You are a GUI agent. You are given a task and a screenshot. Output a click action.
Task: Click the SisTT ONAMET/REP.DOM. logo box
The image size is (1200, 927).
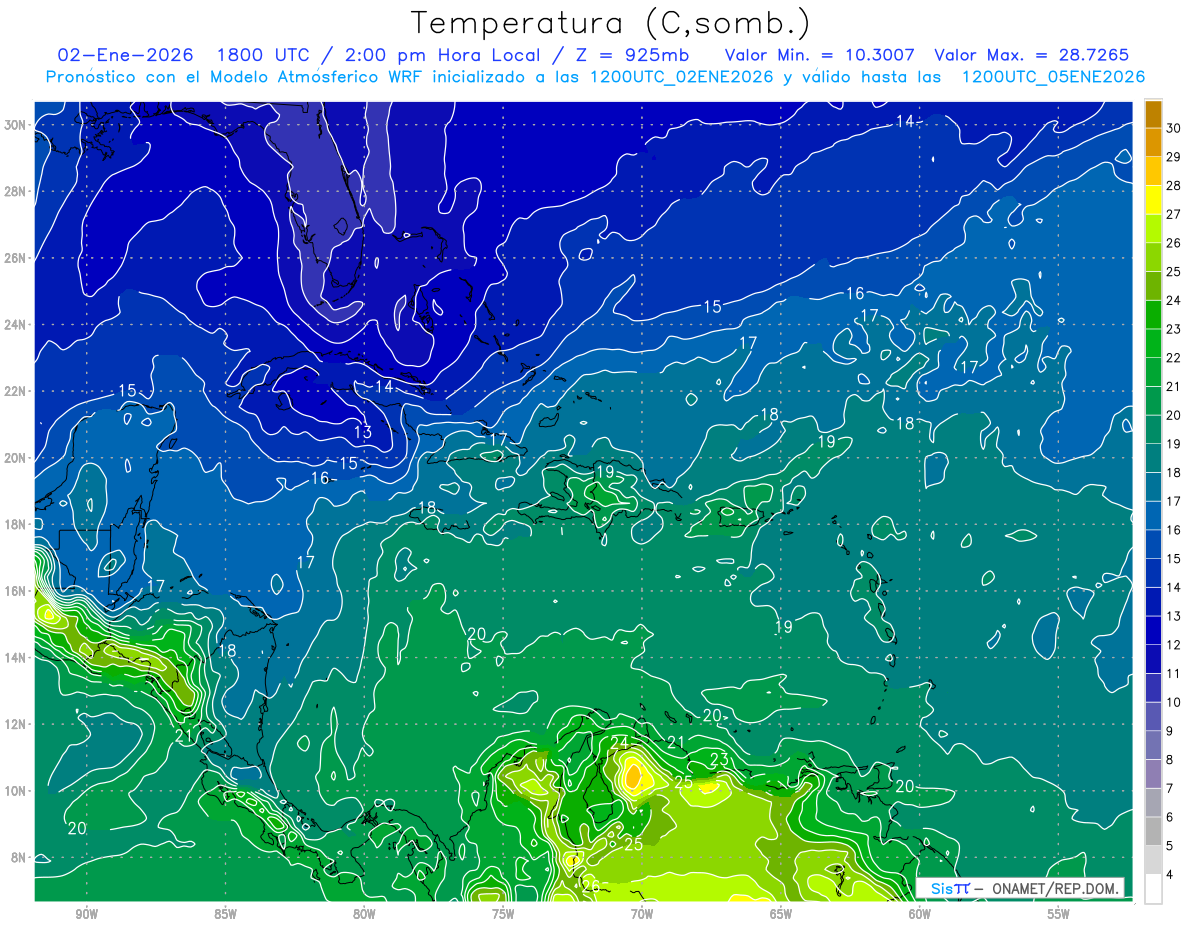[1019, 888]
